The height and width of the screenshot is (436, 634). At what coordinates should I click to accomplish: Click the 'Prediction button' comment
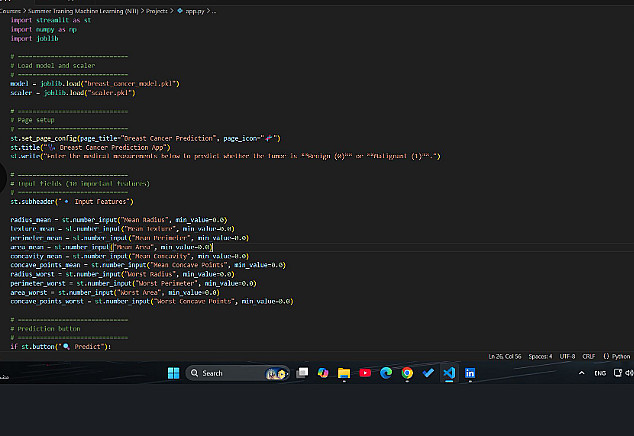click(x=45, y=328)
